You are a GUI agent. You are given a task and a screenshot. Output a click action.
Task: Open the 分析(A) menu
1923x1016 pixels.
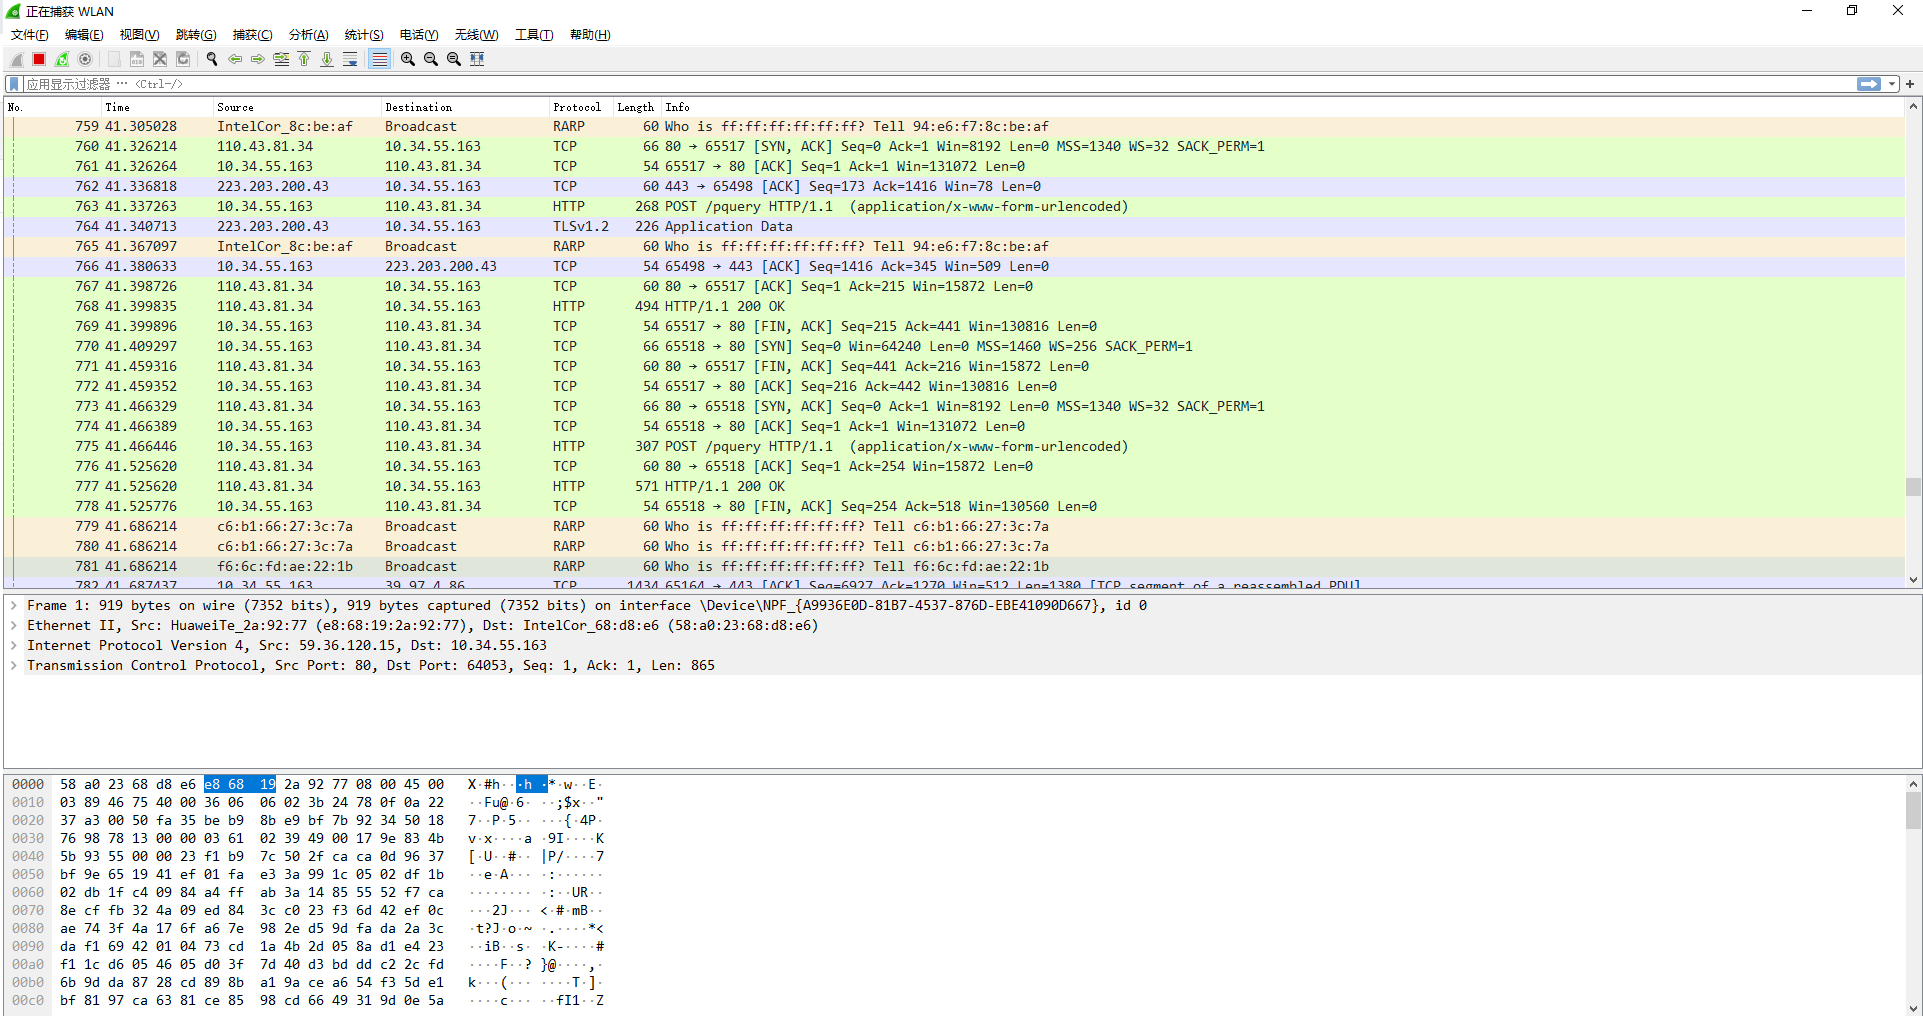tap(309, 35)
